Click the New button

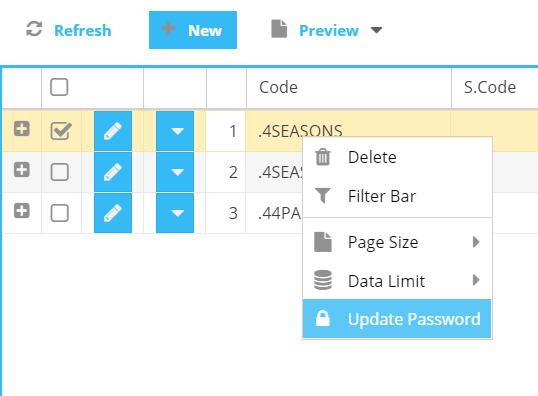[x=193, y=30]
